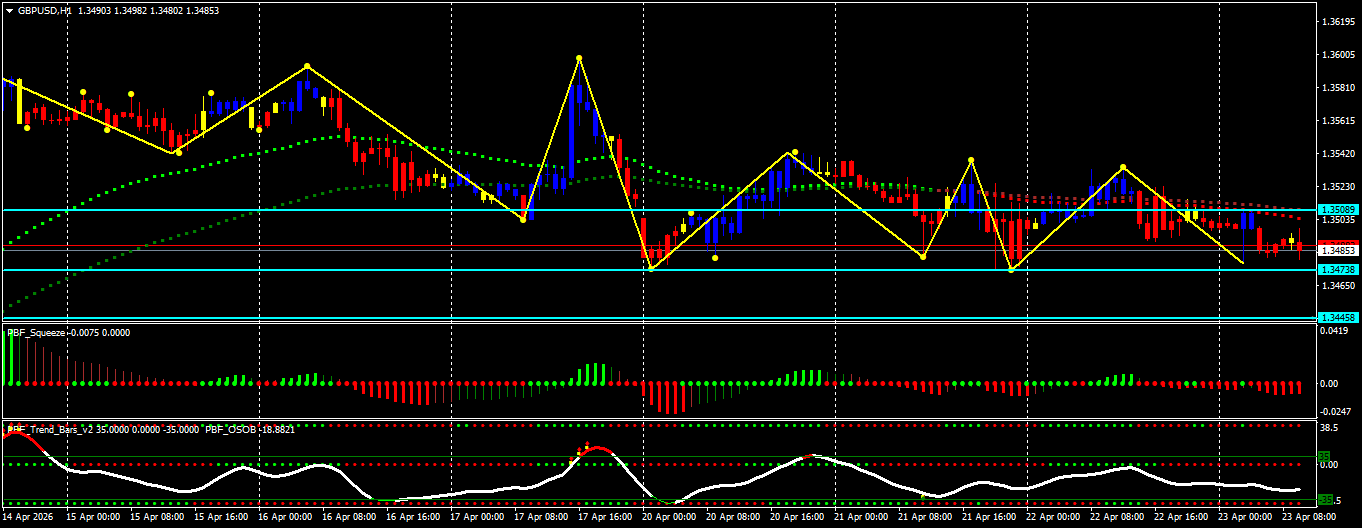Click the 17 Apr 08:00 time label
Image resolution: width=1362 pixels, height=528 pixels.
540,517
